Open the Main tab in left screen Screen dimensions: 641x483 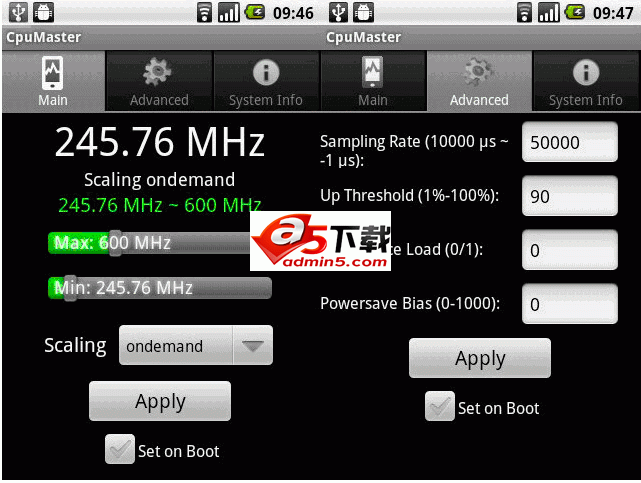(x=53, y=81)
